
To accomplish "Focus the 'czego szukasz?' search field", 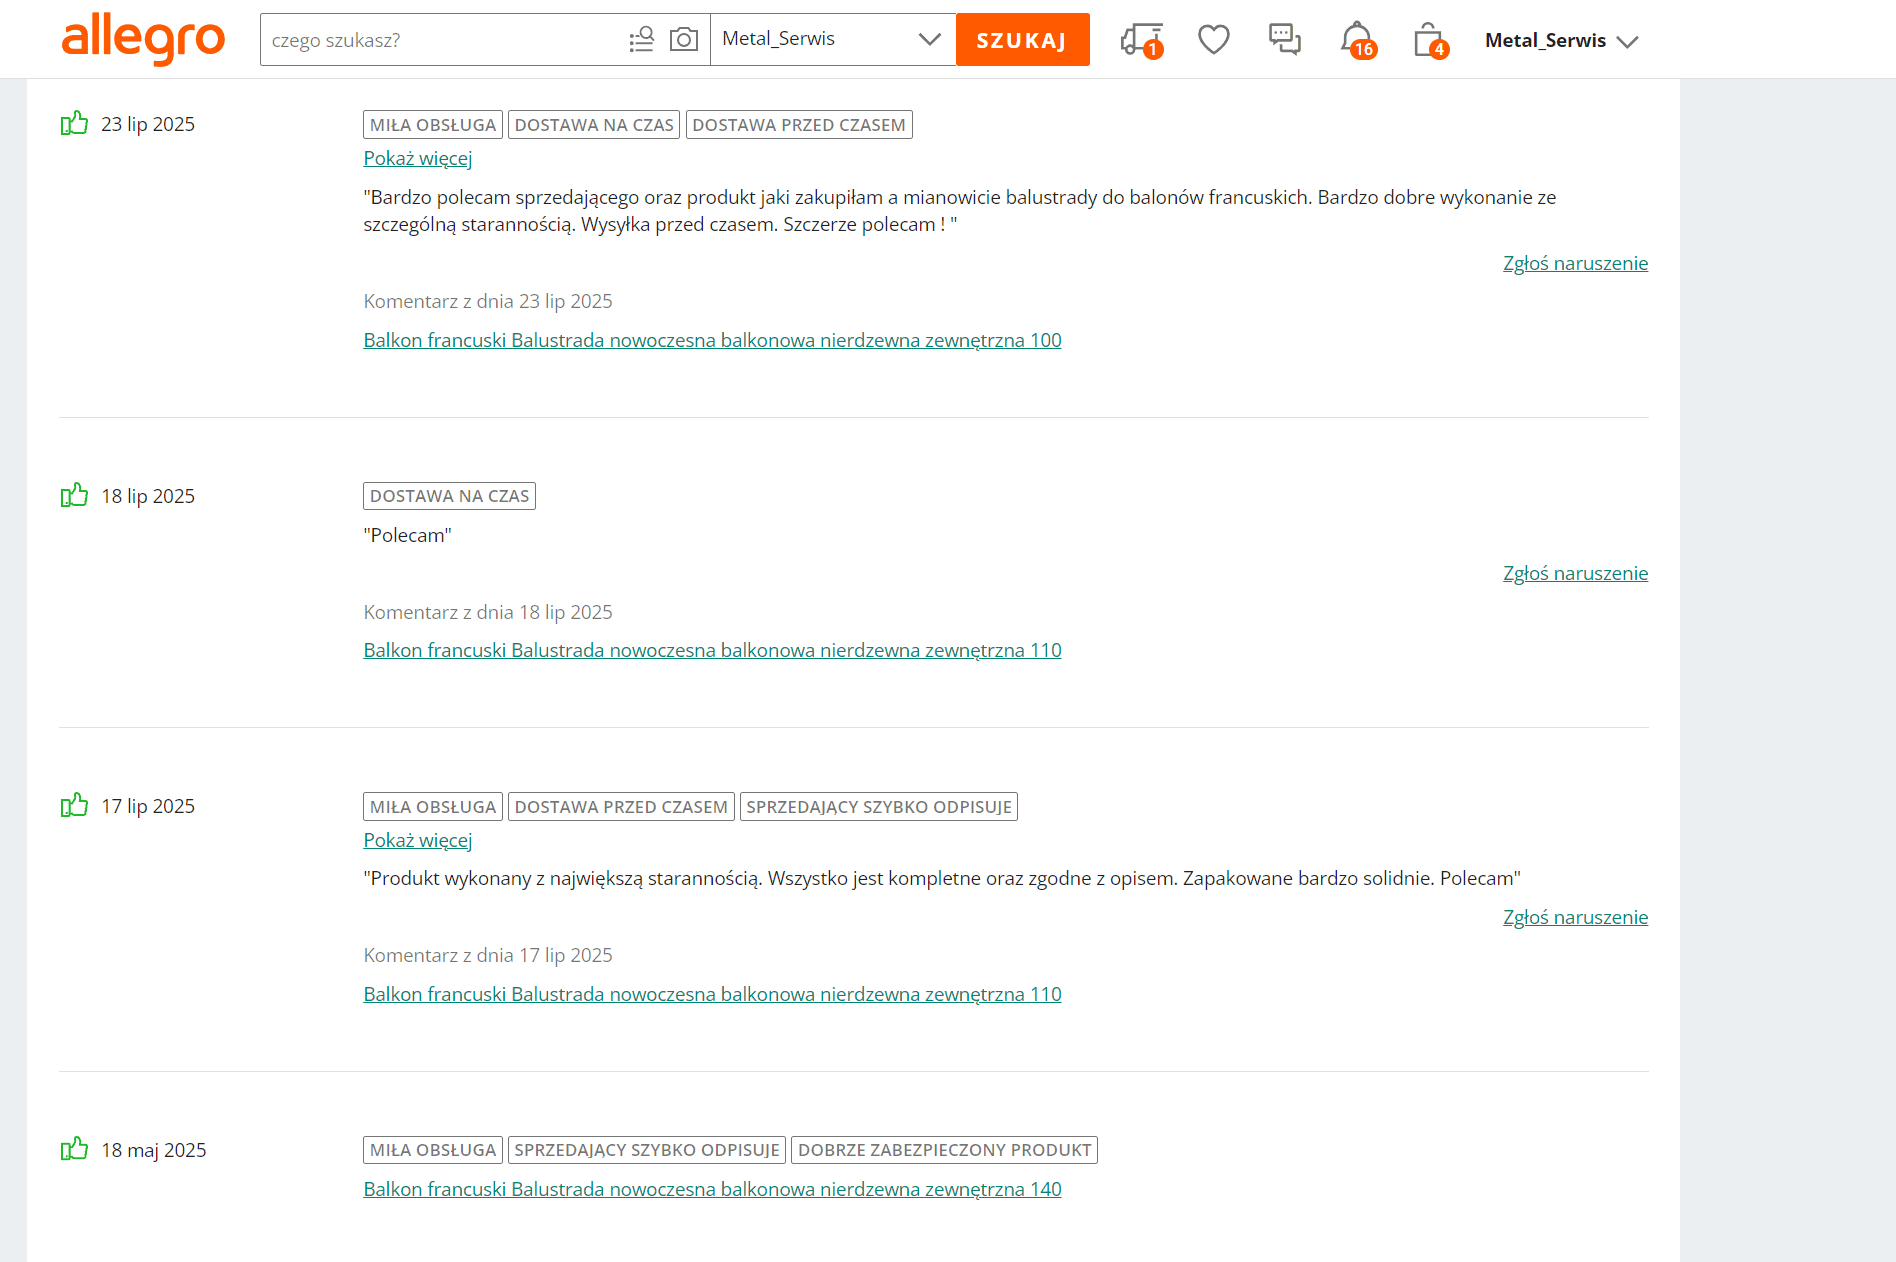I will point(440,40).
